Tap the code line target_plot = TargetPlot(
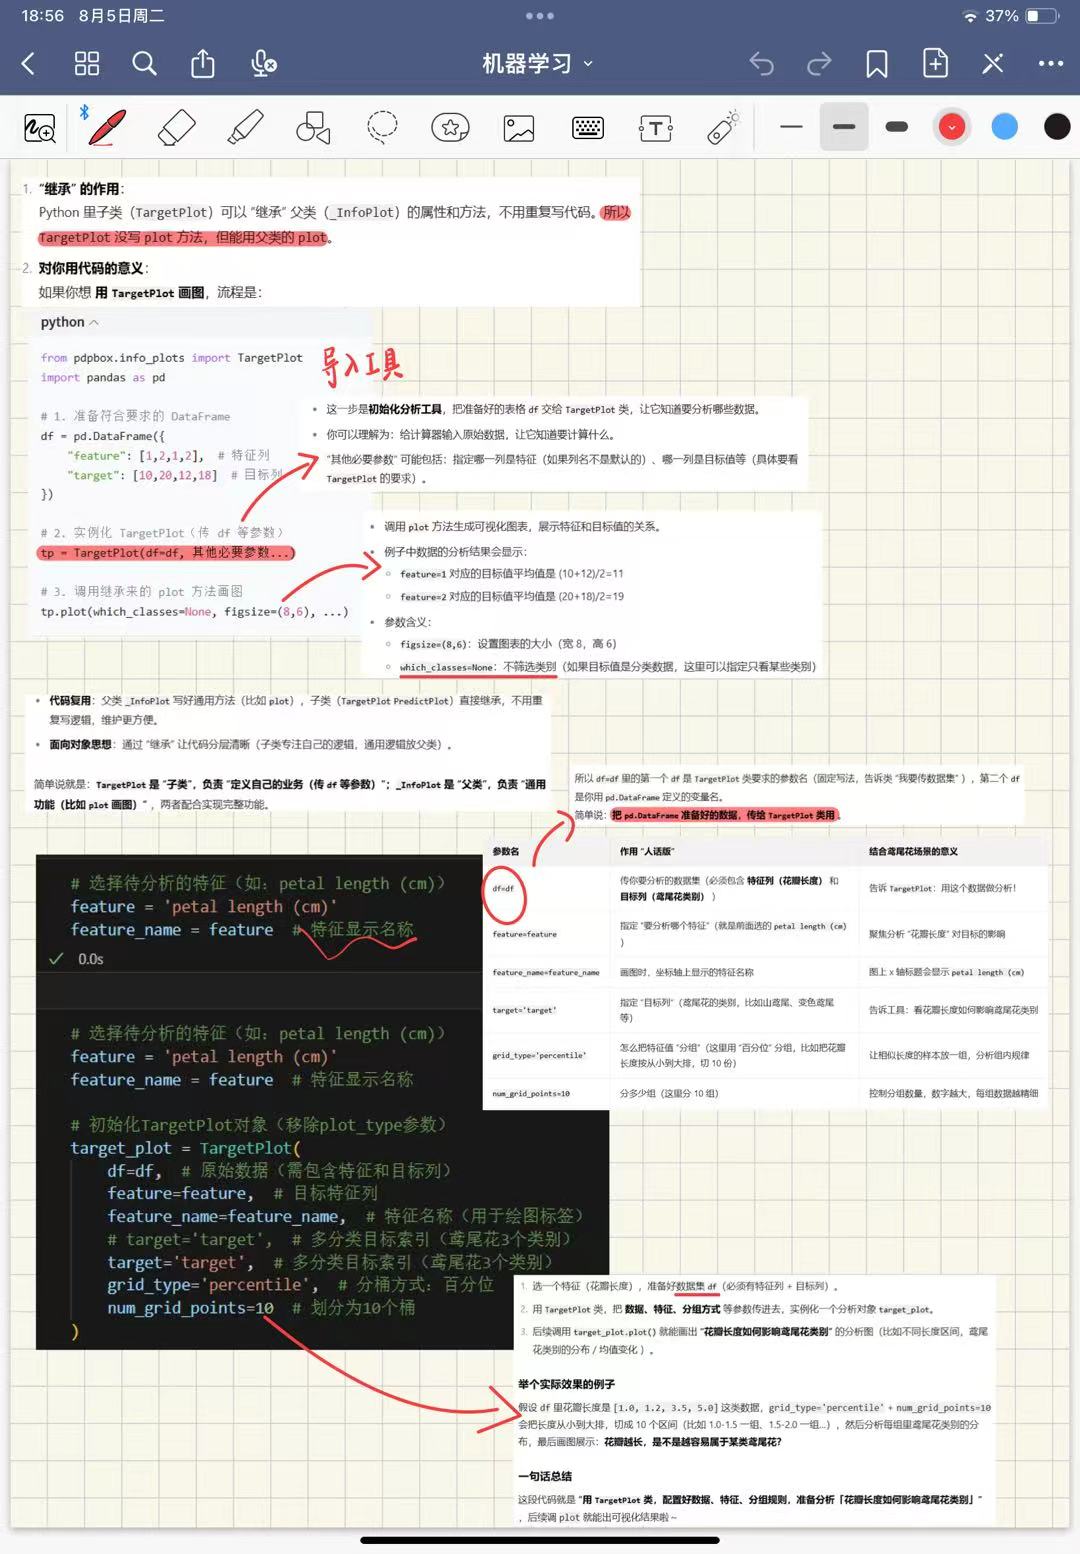Viewport: 1080px width, 1554px height. (185, 1148)
